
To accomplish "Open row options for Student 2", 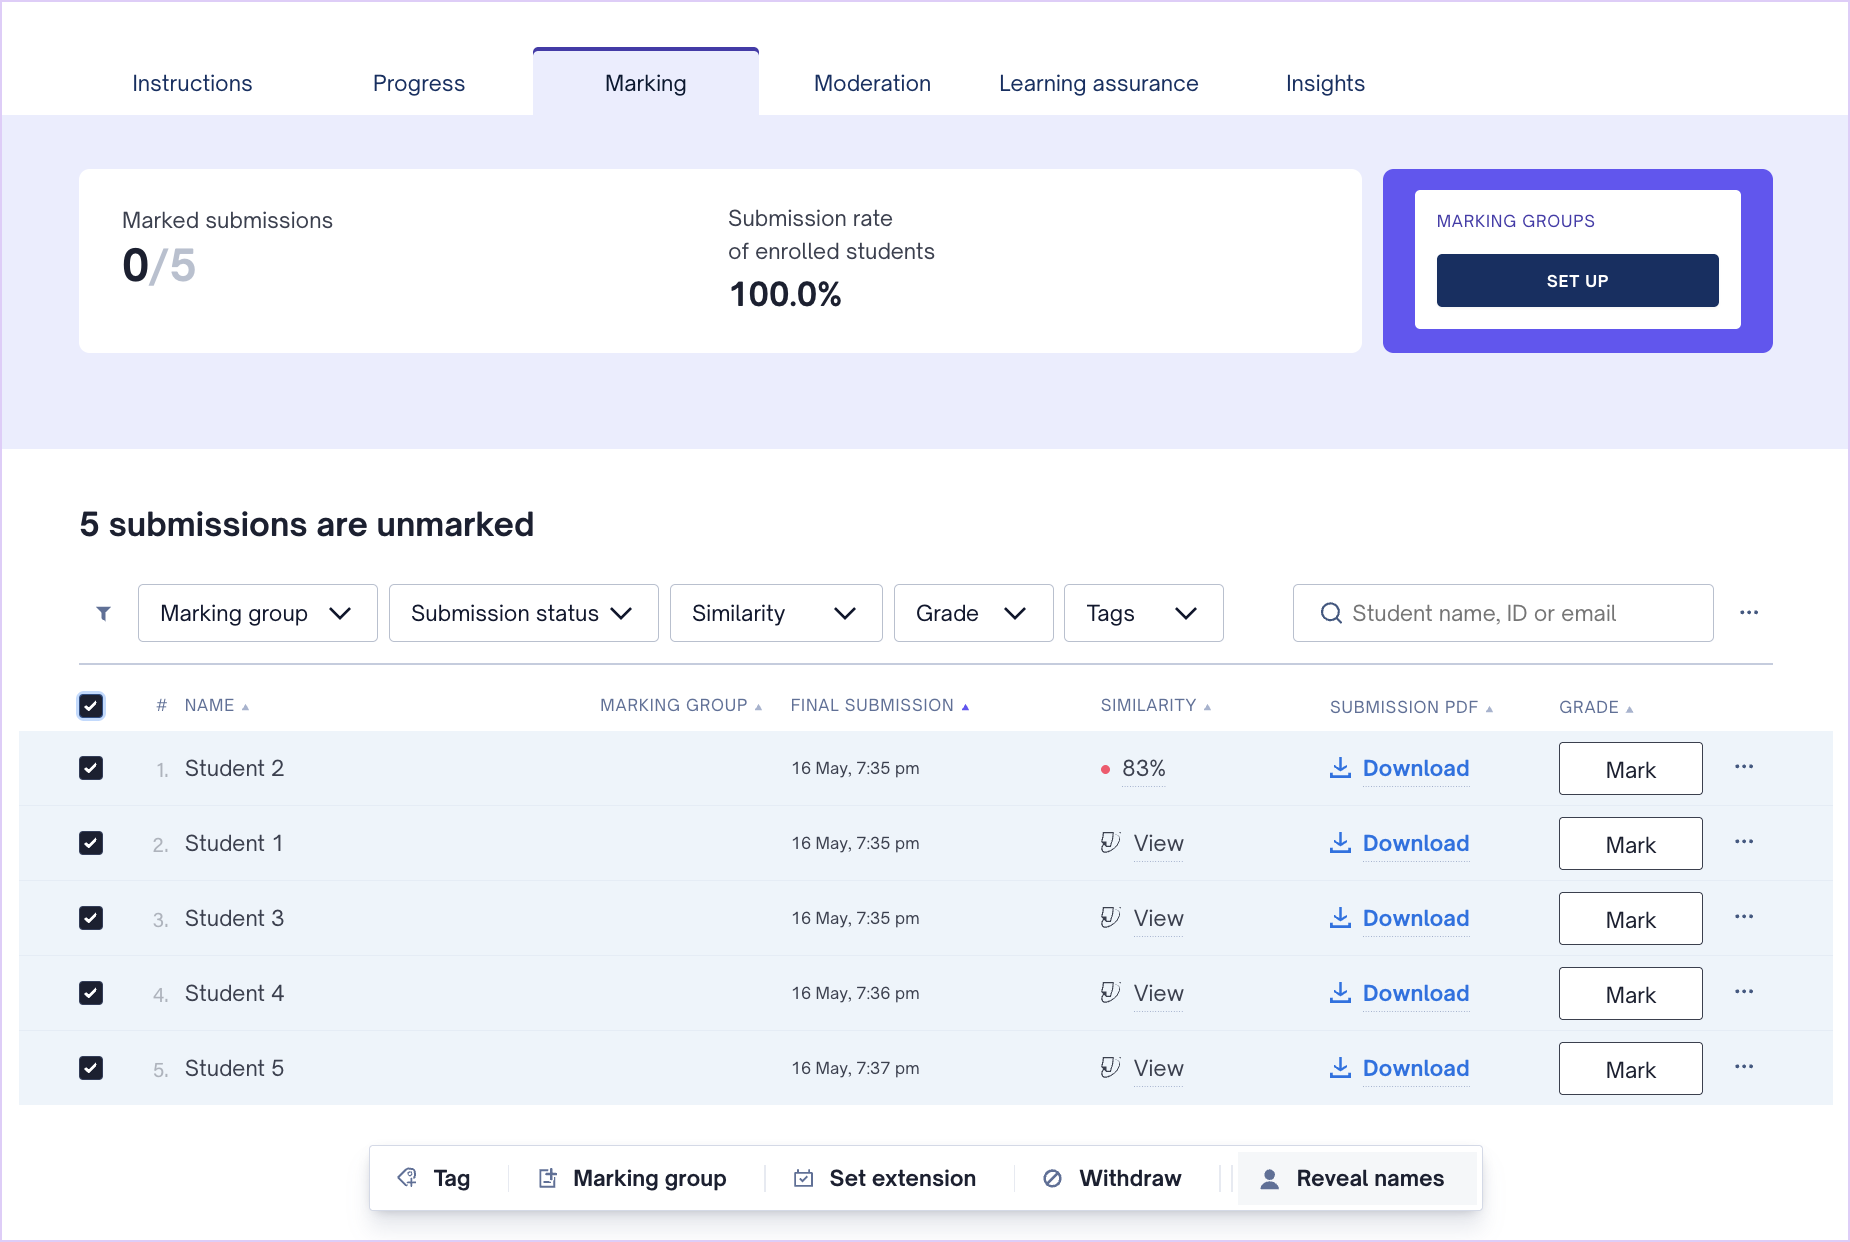I will pos(1744,767).
